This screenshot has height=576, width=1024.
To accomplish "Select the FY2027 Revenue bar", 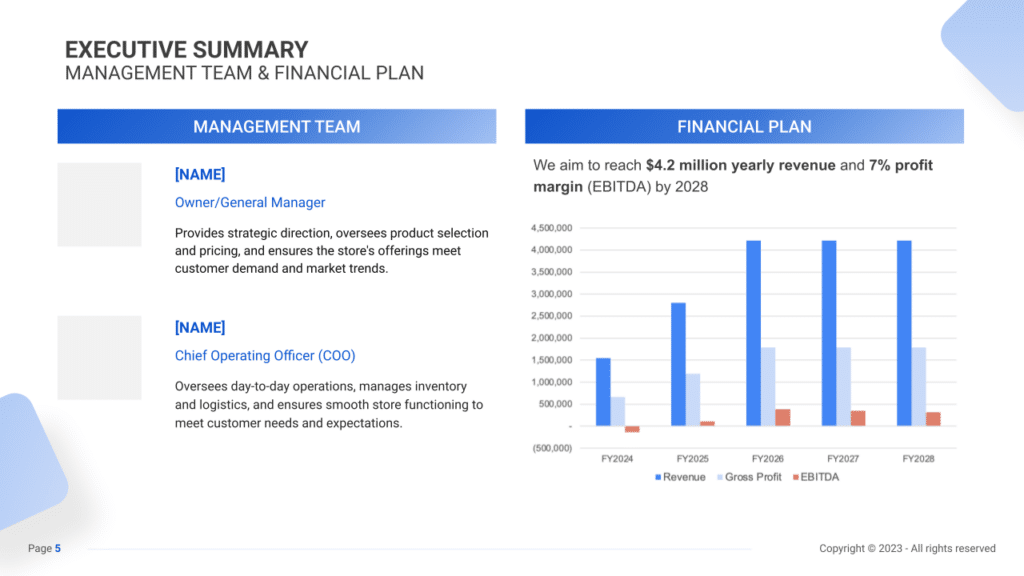I will pos(829,333).
